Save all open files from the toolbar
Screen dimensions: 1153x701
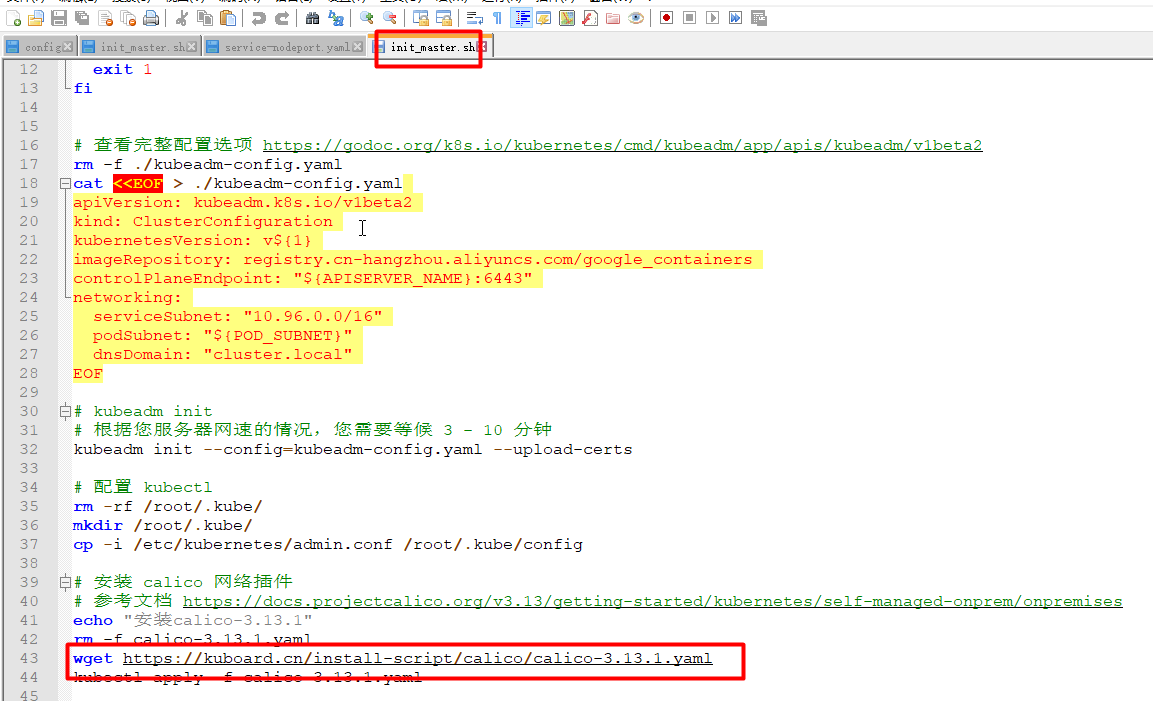[x=82, y=18]
